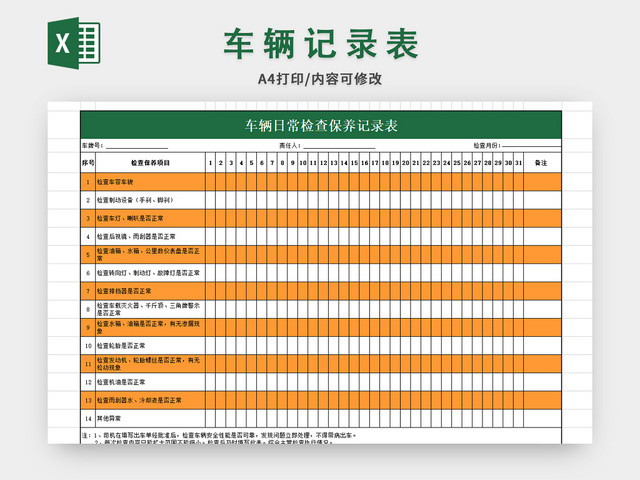The height and width of the screenshot is (480, 640).
Task: Select the 备注 column header
Action: point(542,162)
